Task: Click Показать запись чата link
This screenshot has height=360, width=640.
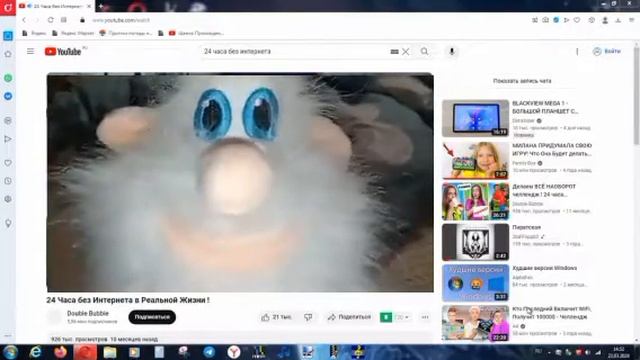Action: coord(522,81)
